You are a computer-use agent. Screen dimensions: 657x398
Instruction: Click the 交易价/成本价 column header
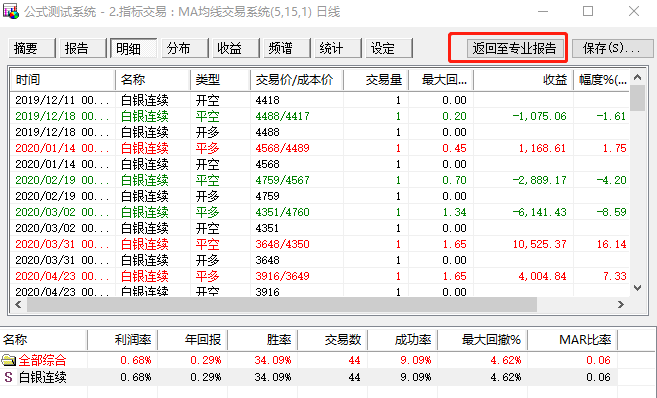coord(297,80)
